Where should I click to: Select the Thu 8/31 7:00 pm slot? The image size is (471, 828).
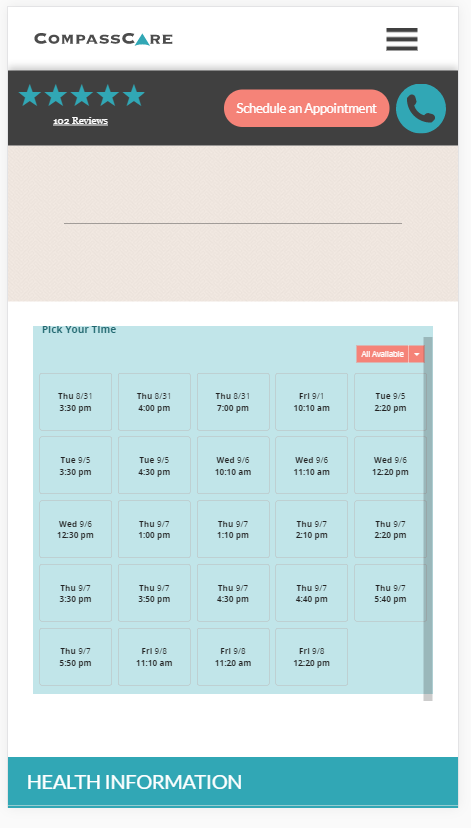pos(233,402)
